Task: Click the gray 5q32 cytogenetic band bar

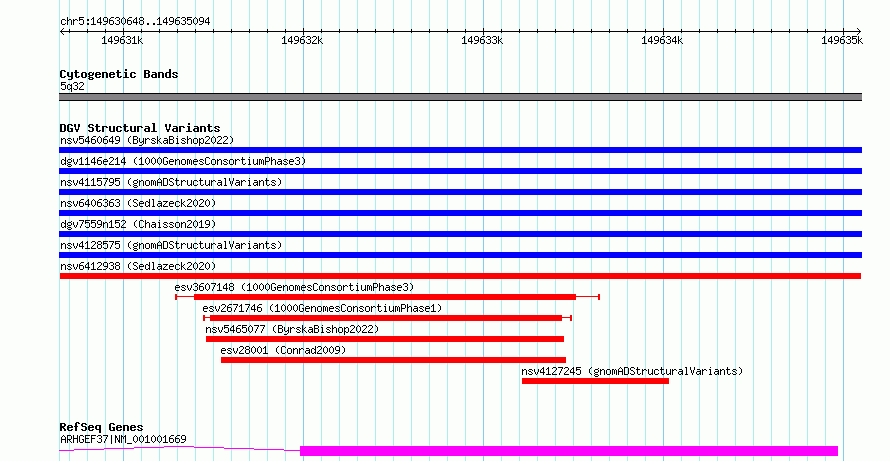Action: pyautogui.click(x=460, y=97)
